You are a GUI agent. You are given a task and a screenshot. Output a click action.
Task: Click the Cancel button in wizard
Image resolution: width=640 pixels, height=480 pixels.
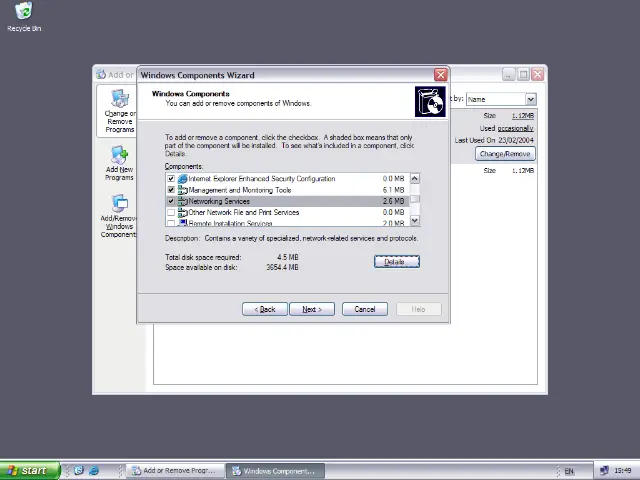click(365, 309)
